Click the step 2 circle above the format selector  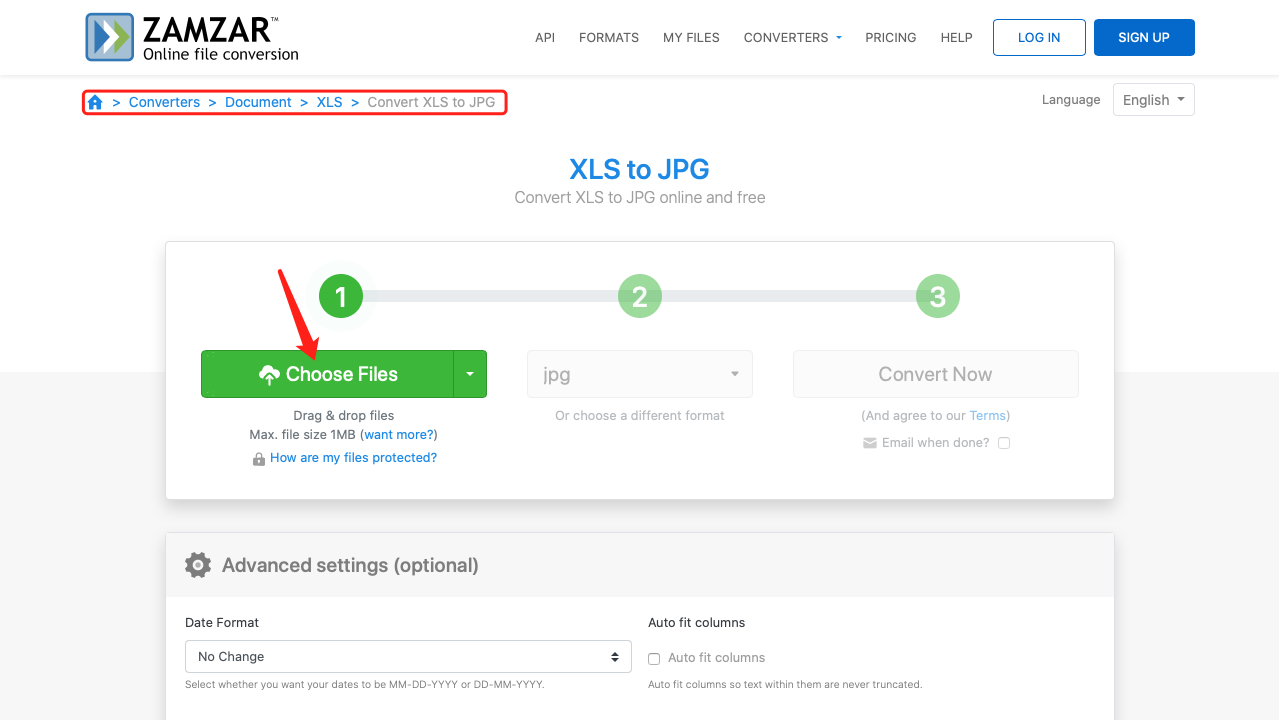(x=639, y=296)
